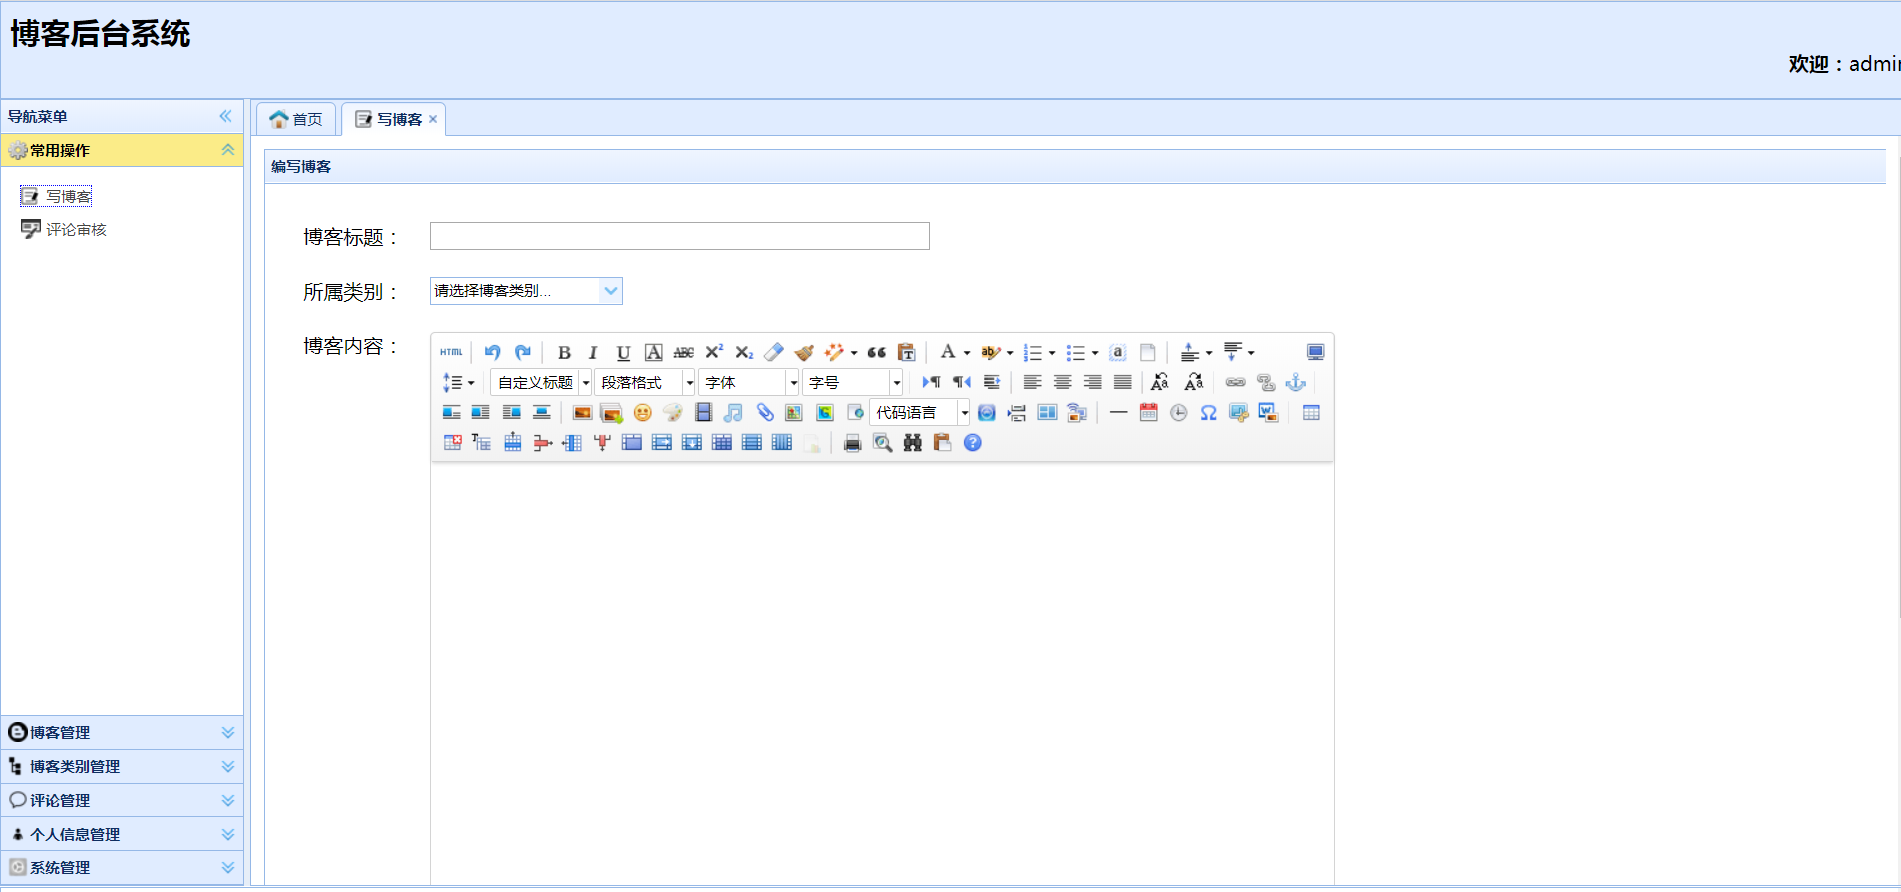The width and height of the screenshot is (1901, 892).
Task: Open the editor help question mark icon
Action: coord(972,443)
